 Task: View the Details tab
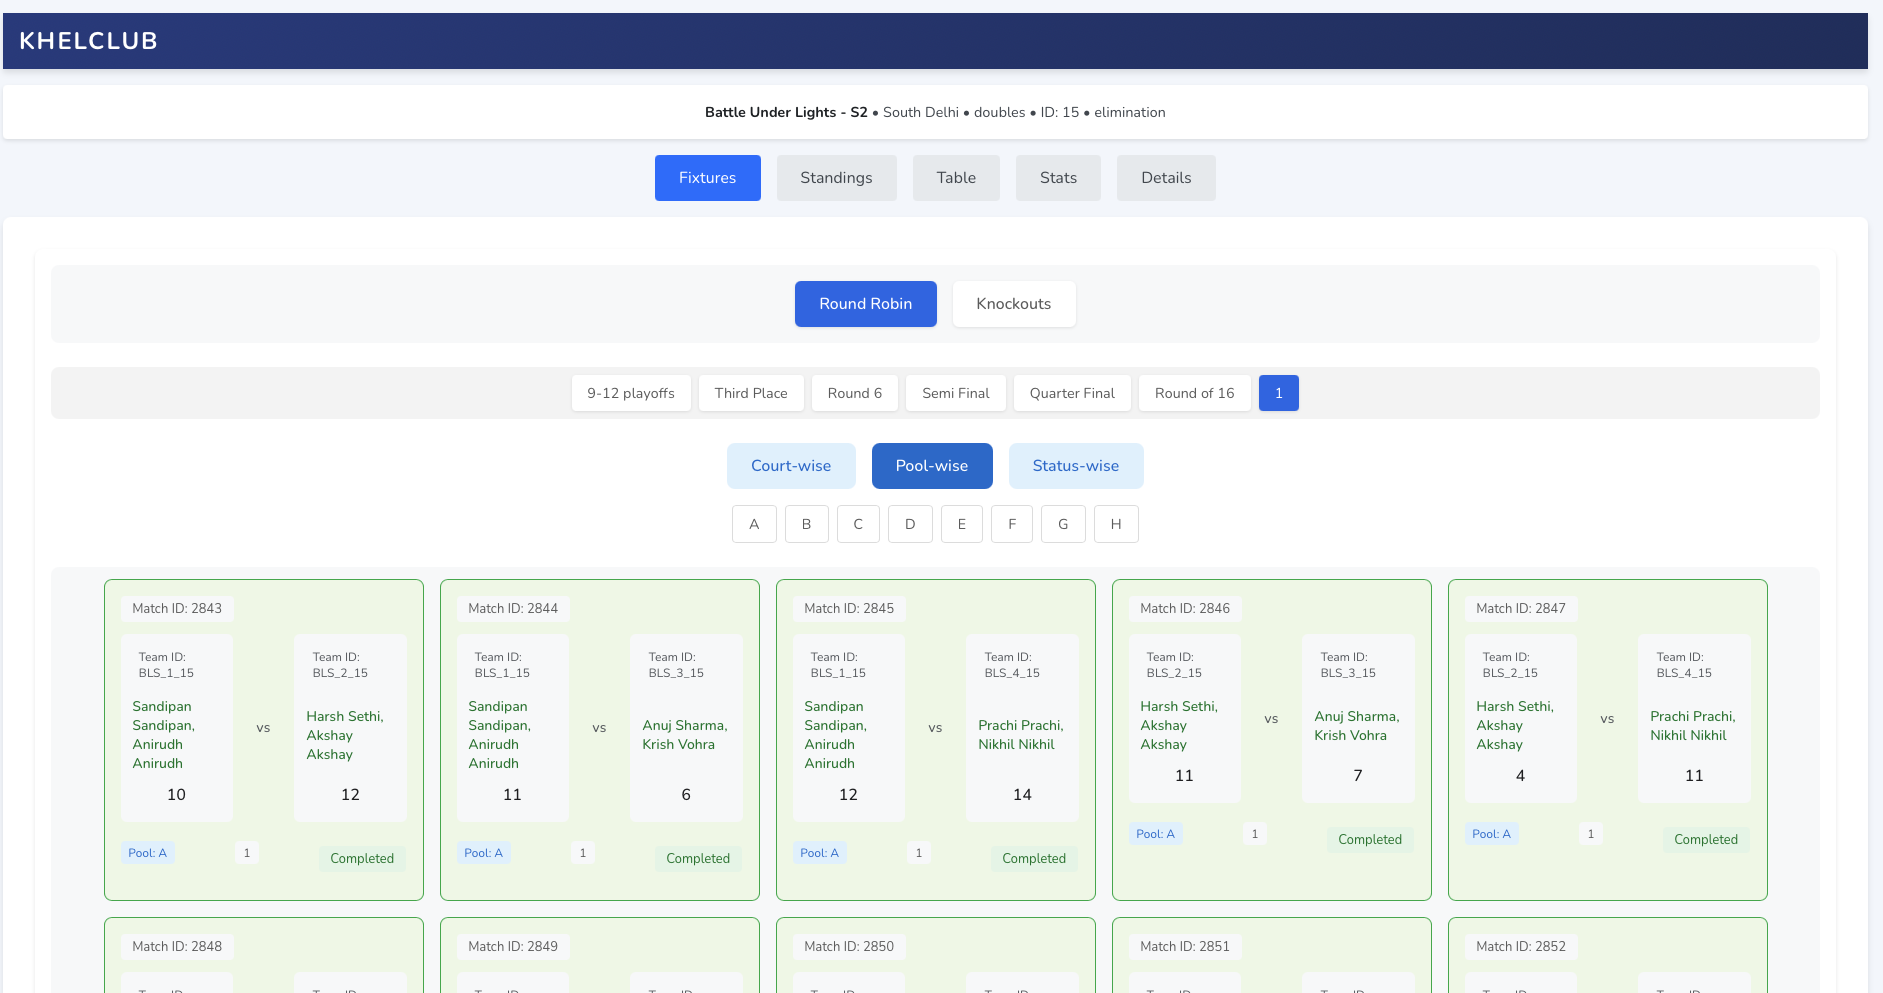coord(1165,178)
